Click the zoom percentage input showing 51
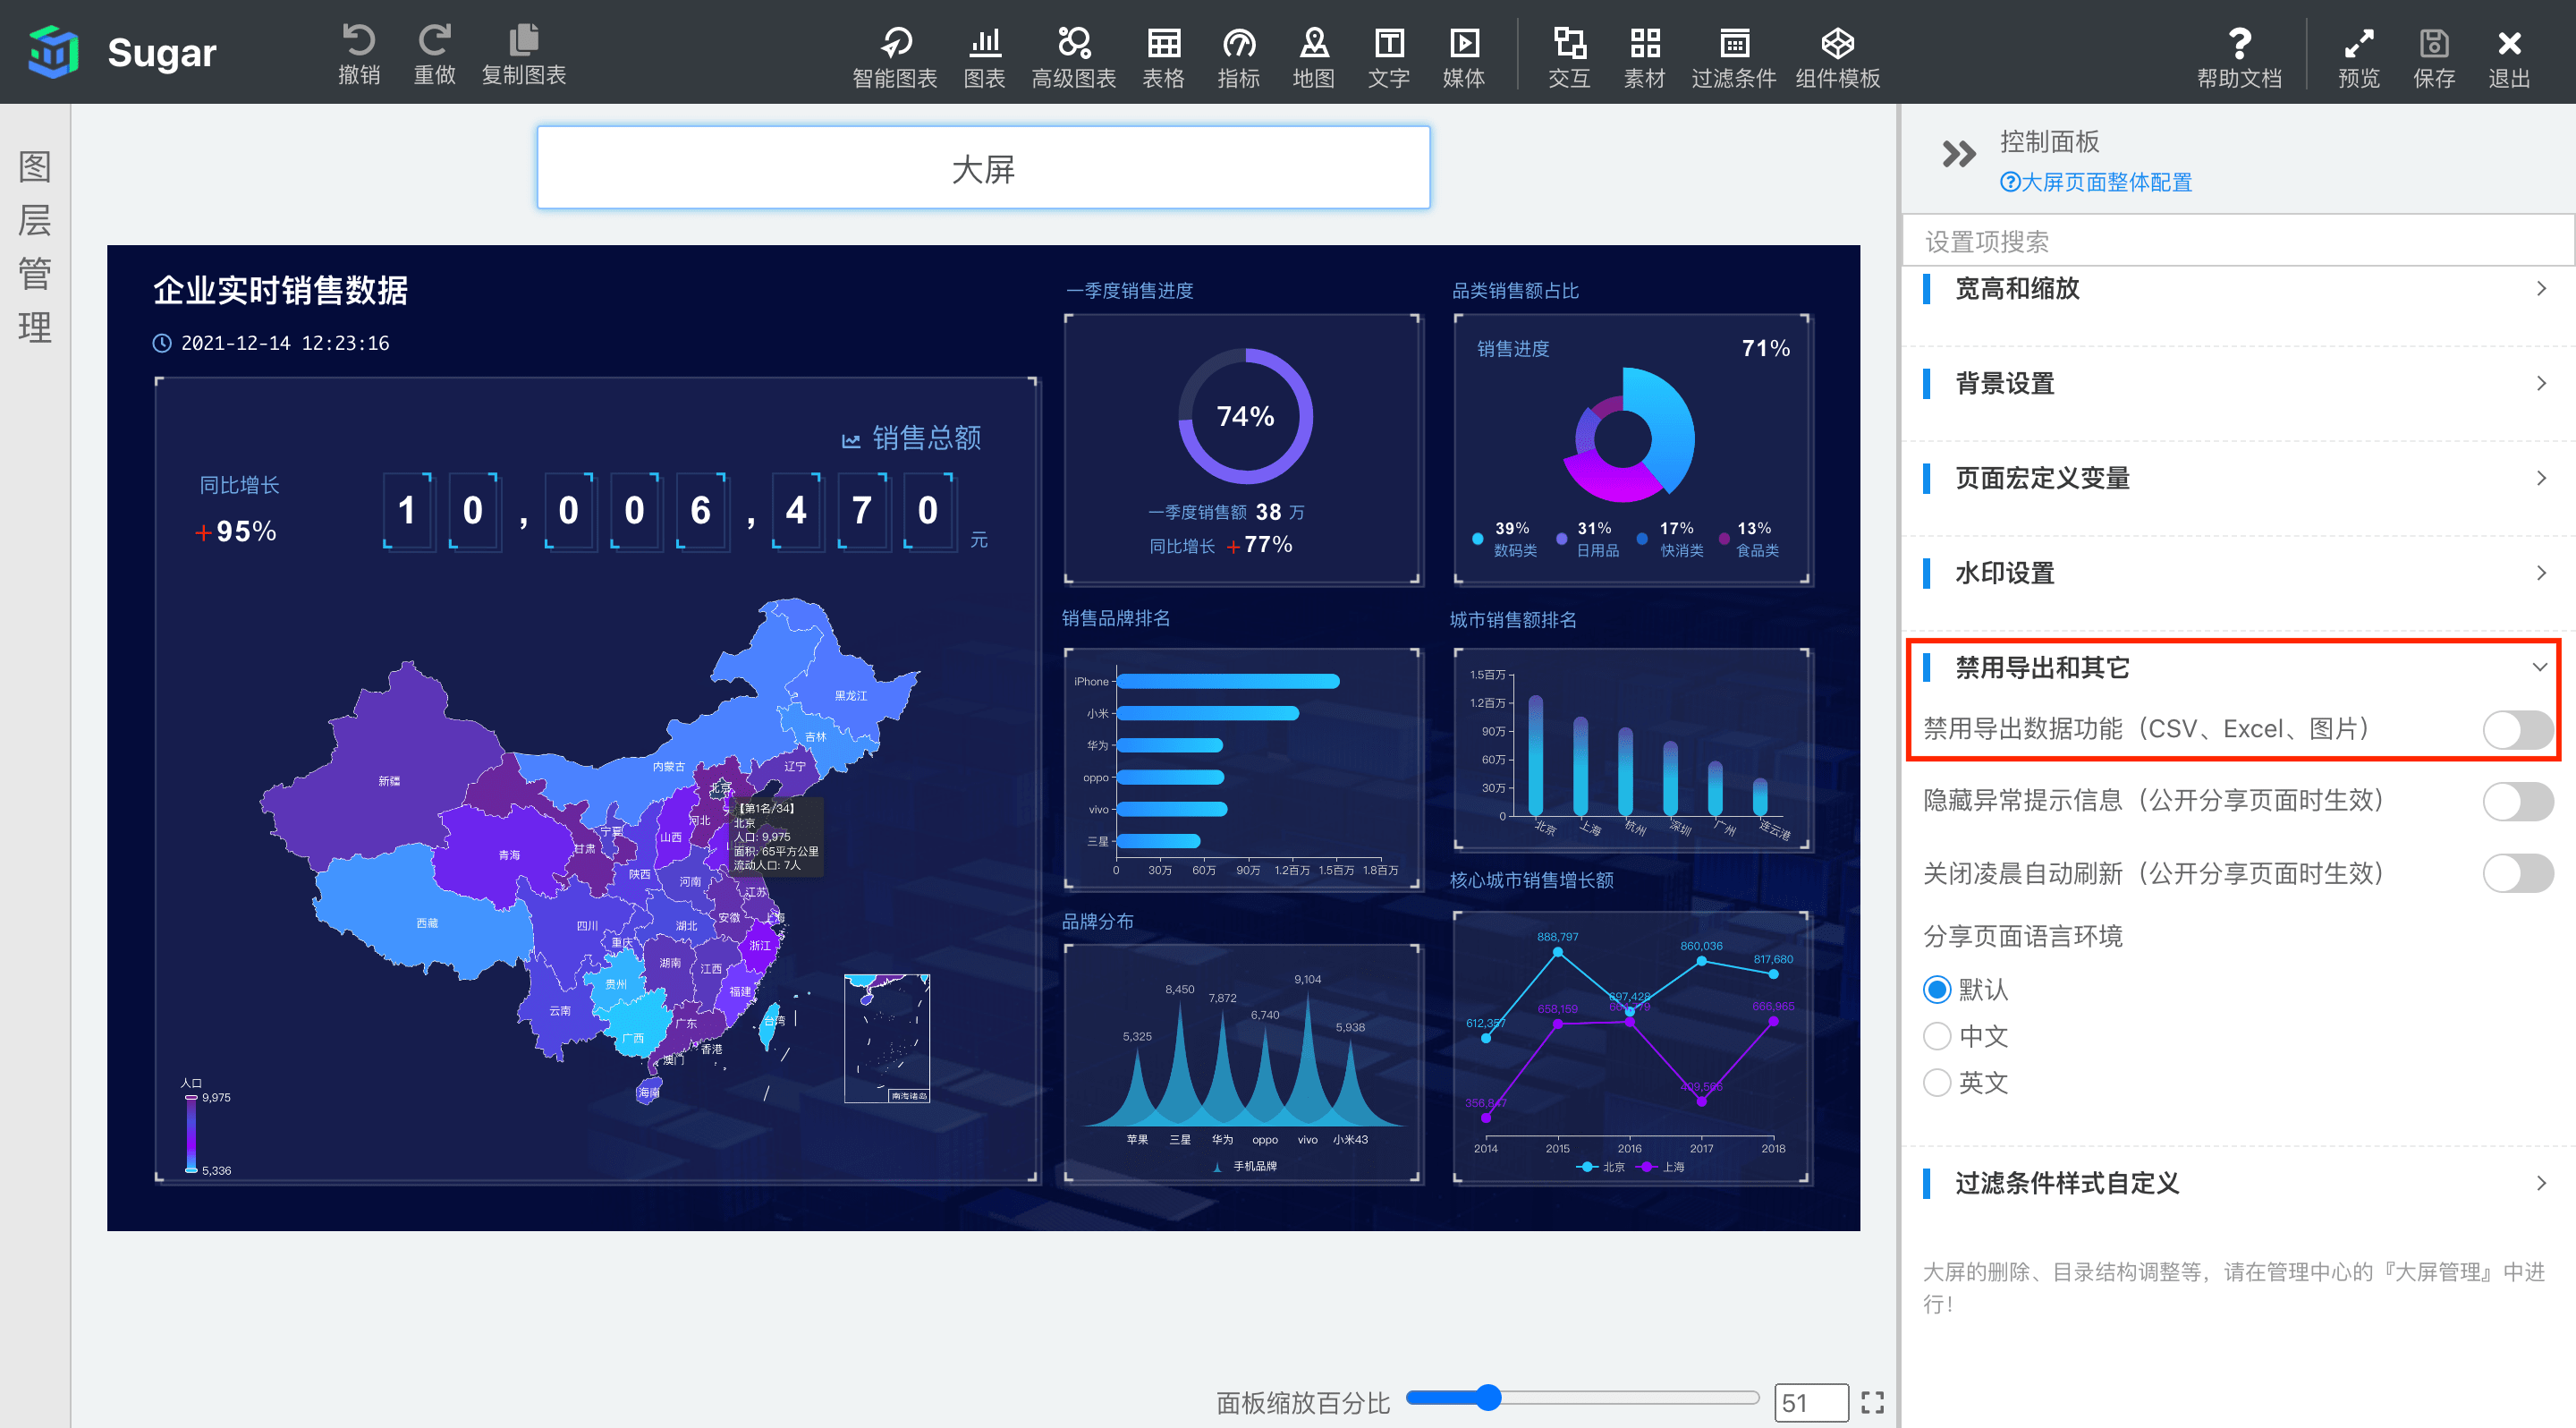 pyautogui.click(x=1810, y=1402)
